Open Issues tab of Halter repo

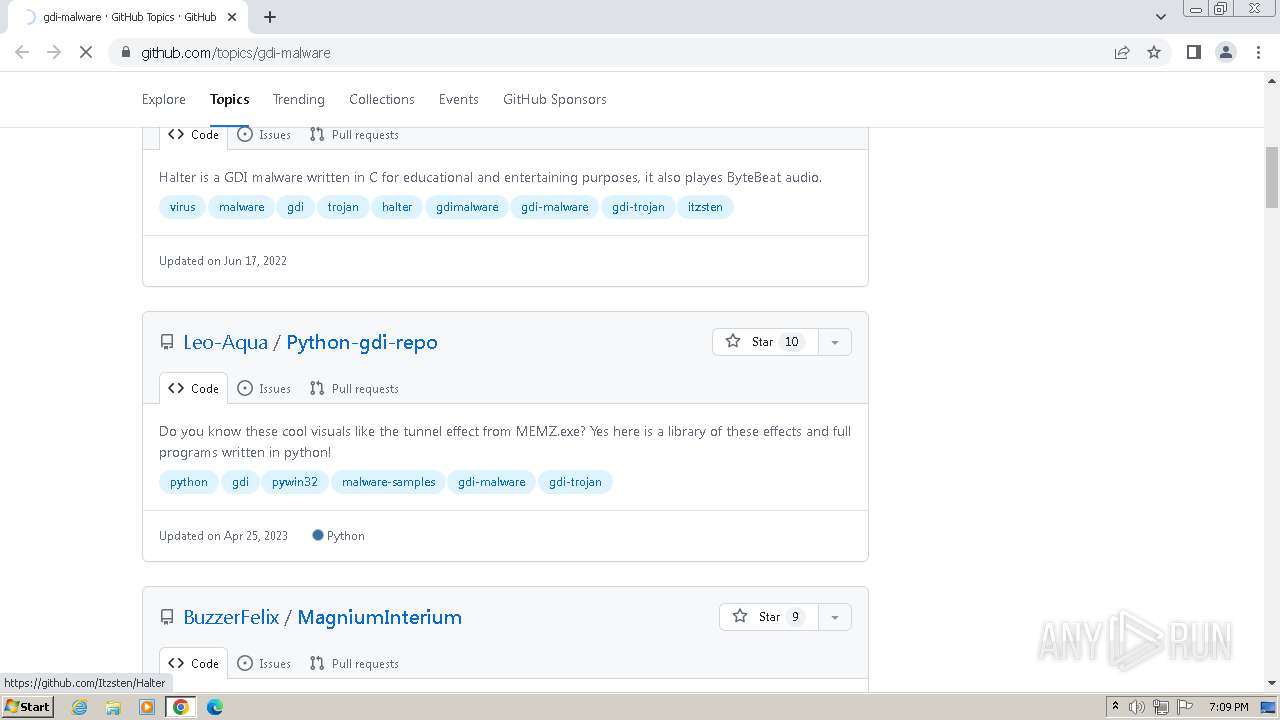264,135
